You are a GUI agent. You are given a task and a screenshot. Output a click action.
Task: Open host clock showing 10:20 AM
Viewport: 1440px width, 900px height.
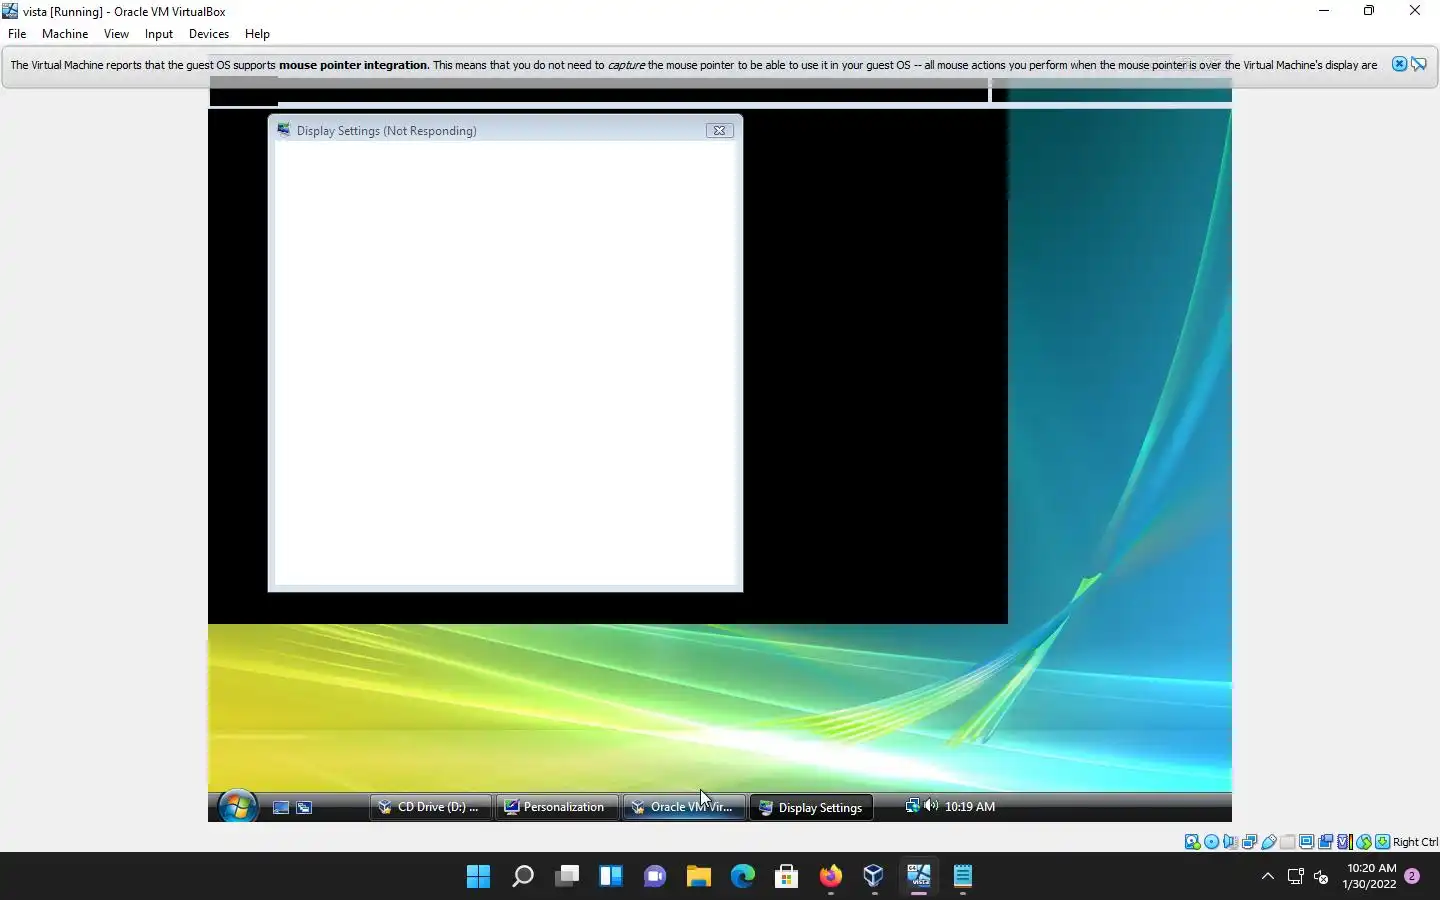[x=1371, y=876]
